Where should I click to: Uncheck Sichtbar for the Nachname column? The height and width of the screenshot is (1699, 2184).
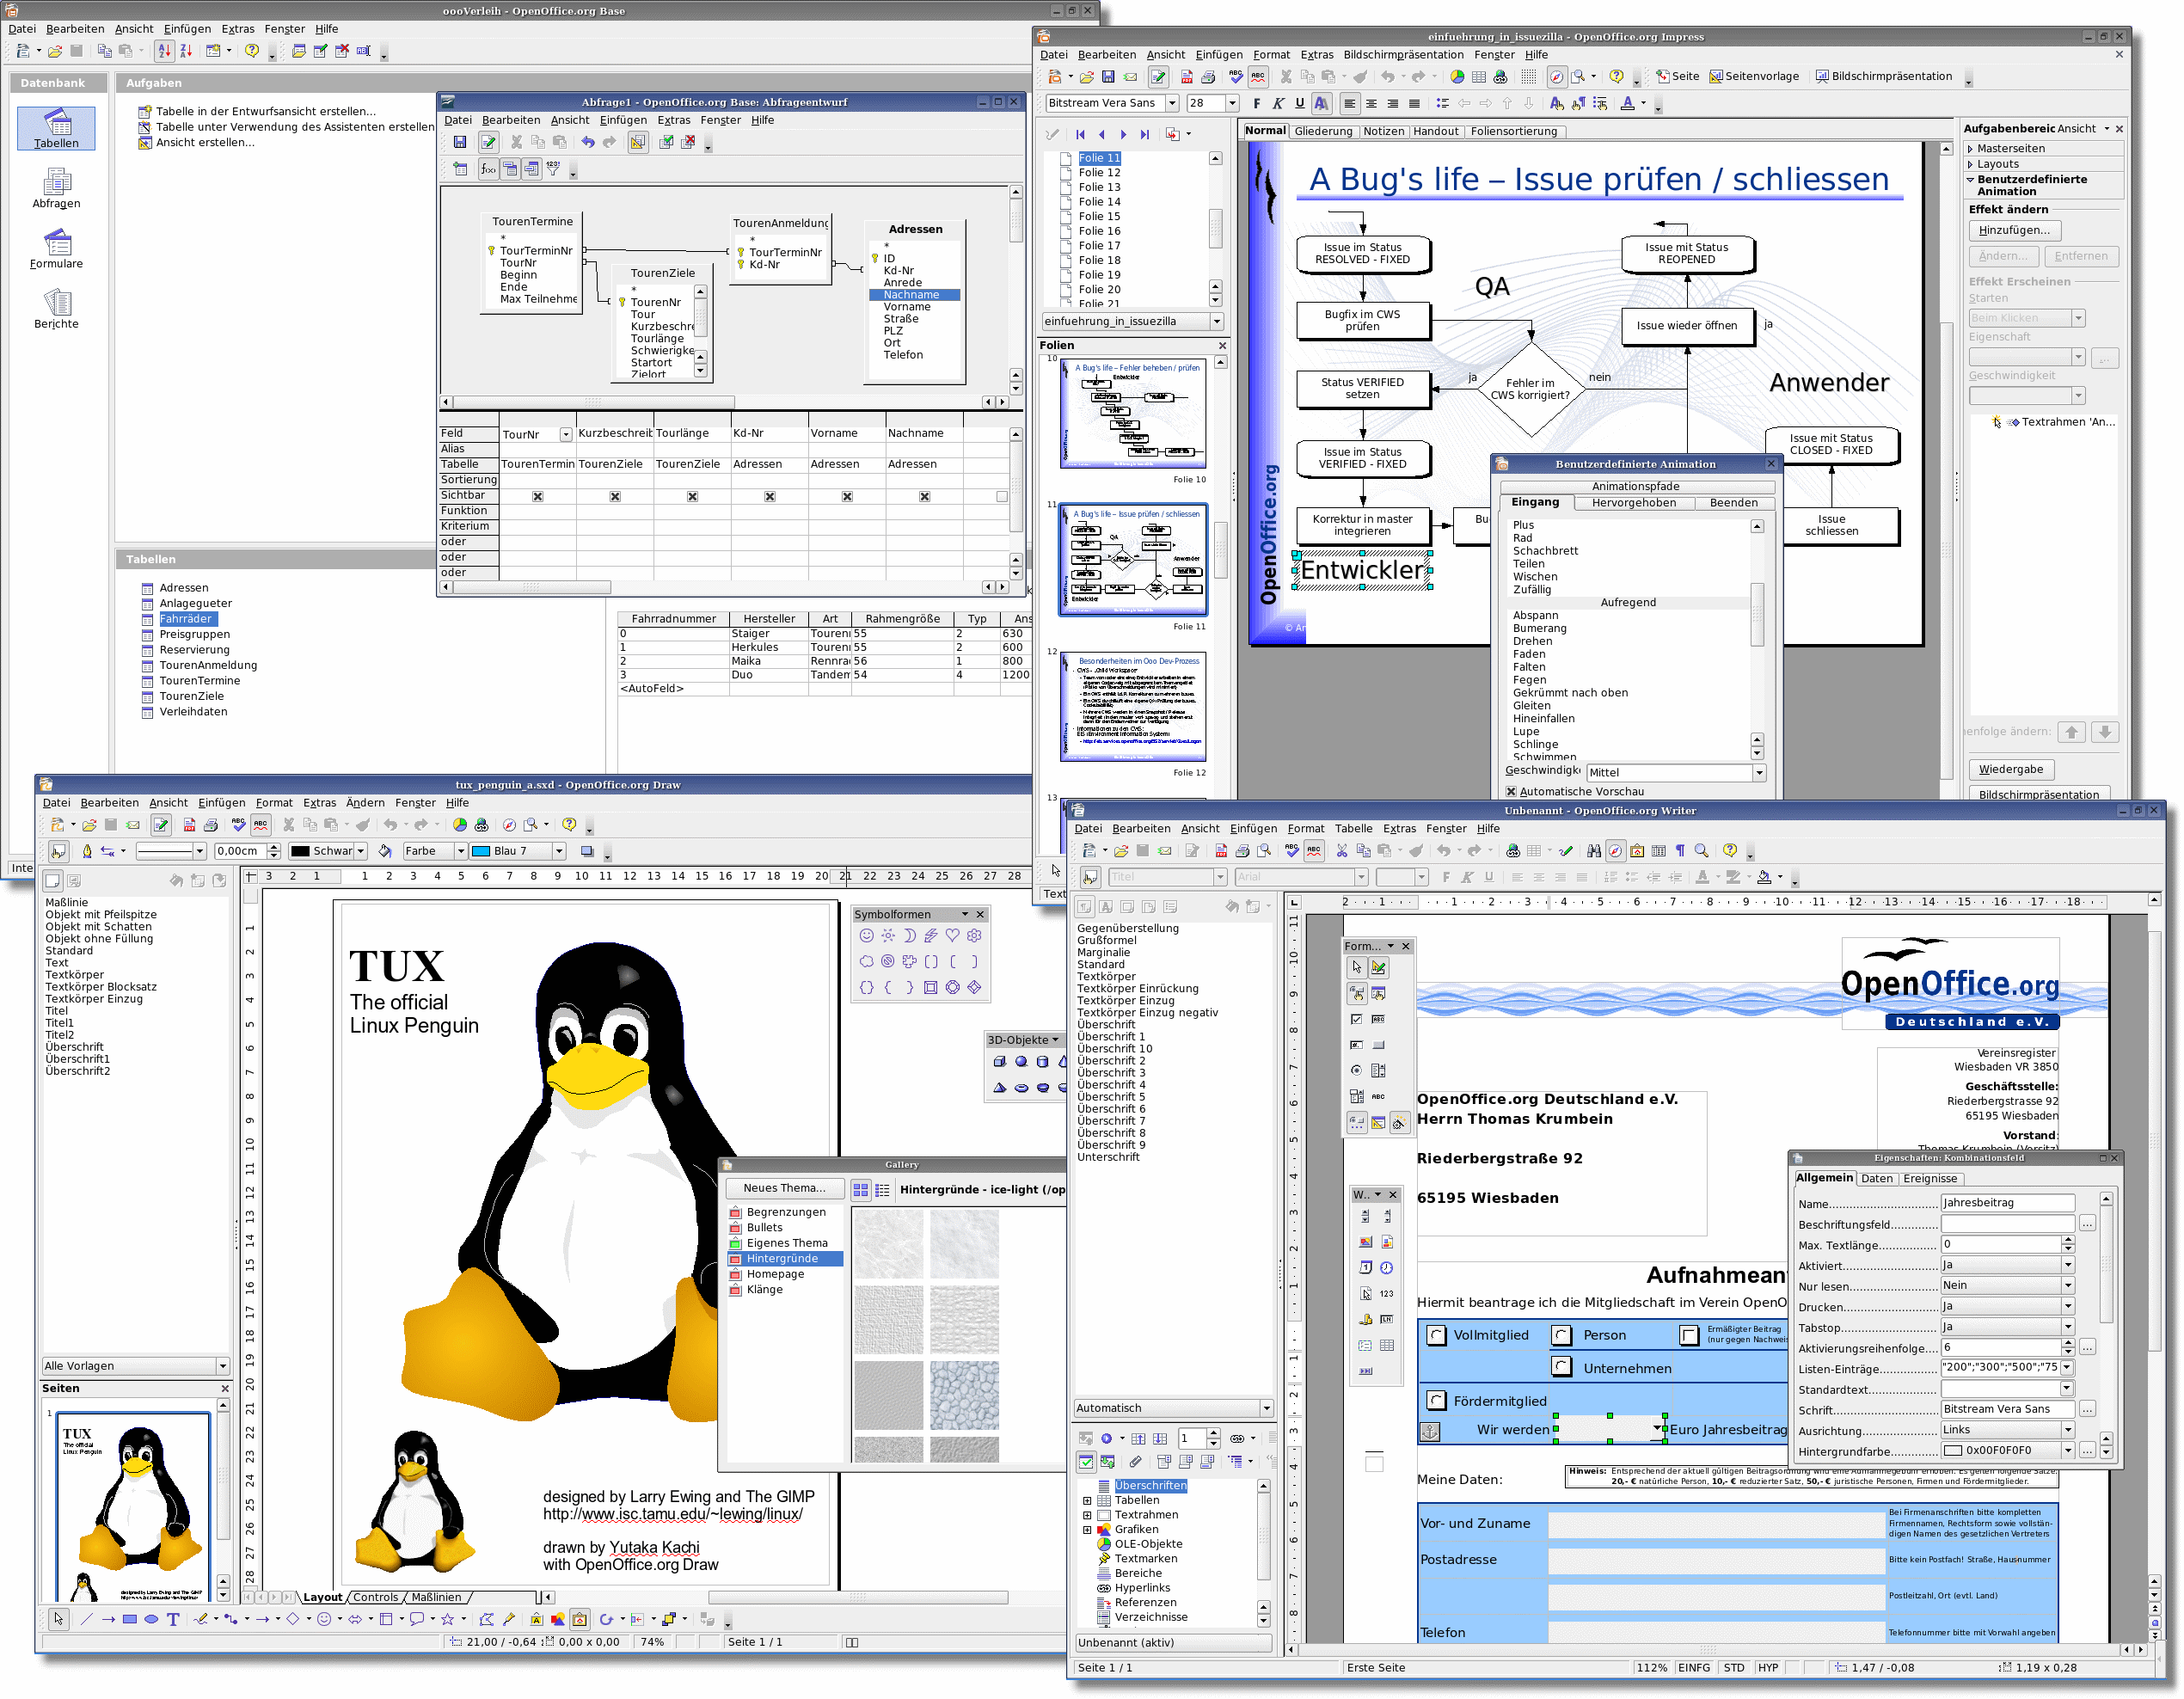[x=925, y=497]
